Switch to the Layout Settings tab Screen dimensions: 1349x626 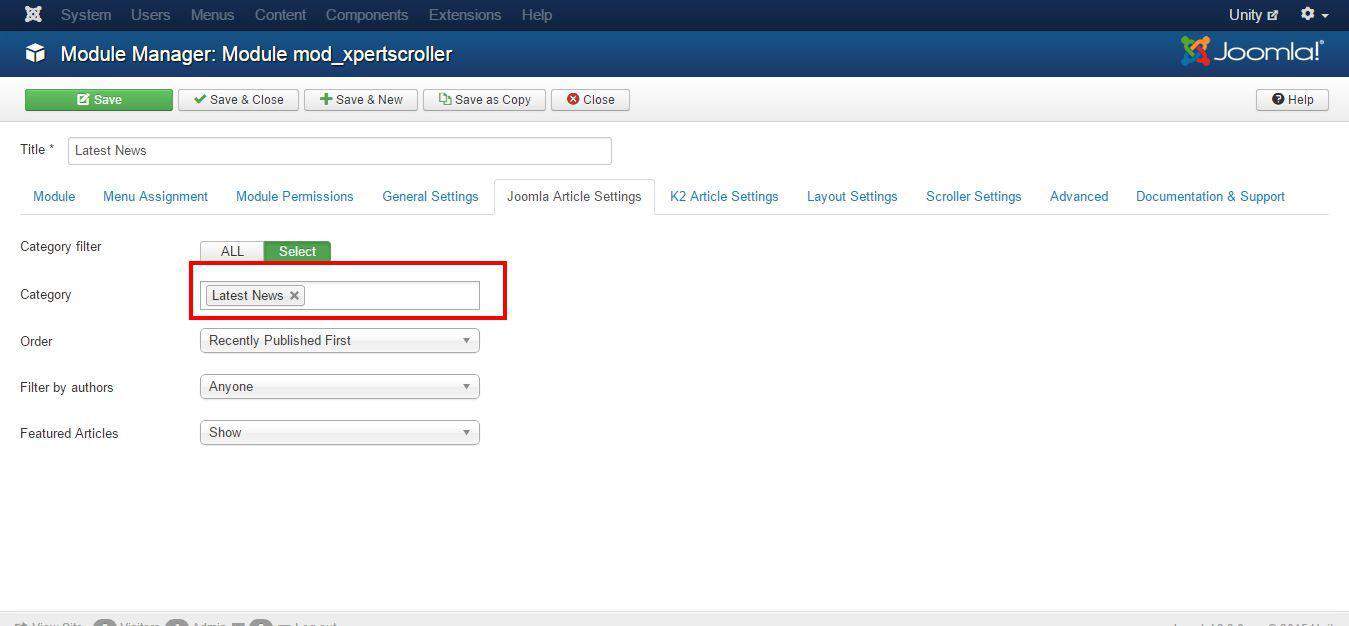point(851,197)
